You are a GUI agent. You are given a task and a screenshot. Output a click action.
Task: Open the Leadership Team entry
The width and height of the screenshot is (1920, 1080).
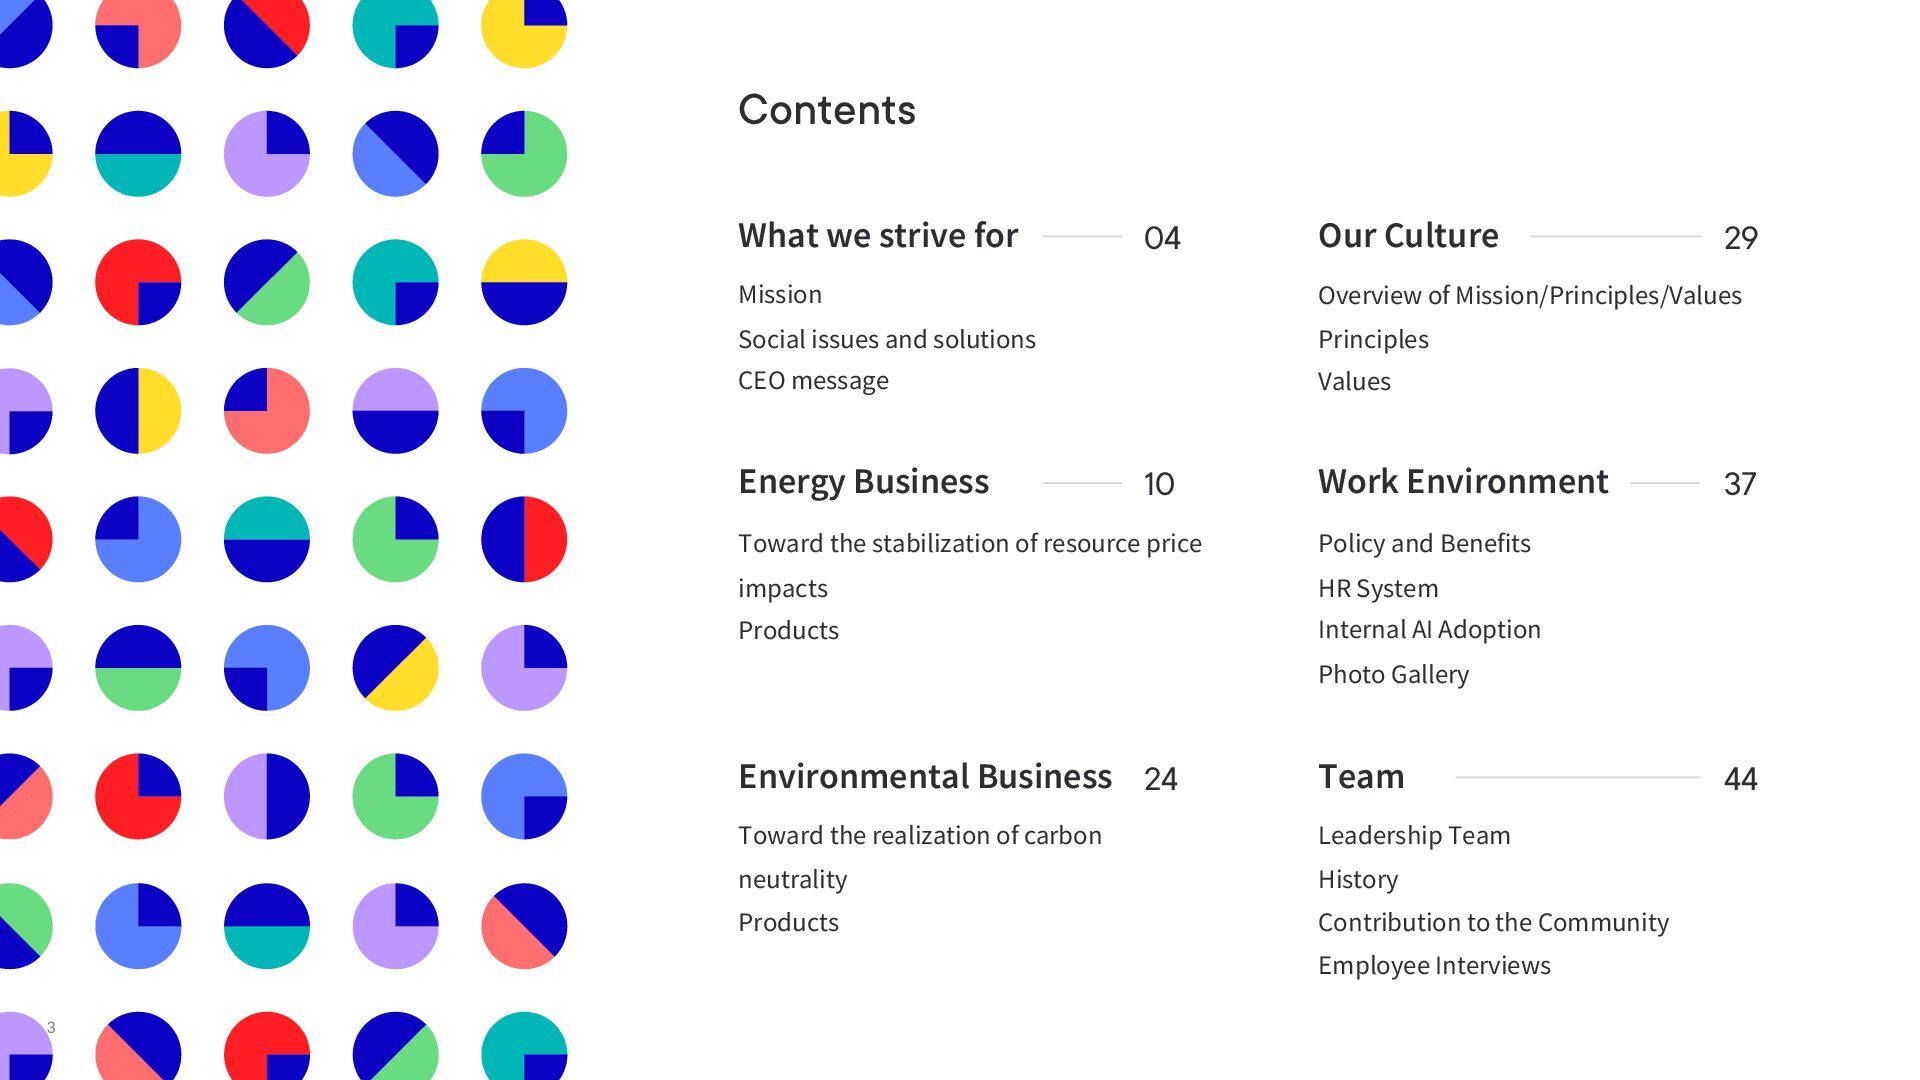[x=1413, y=836]
